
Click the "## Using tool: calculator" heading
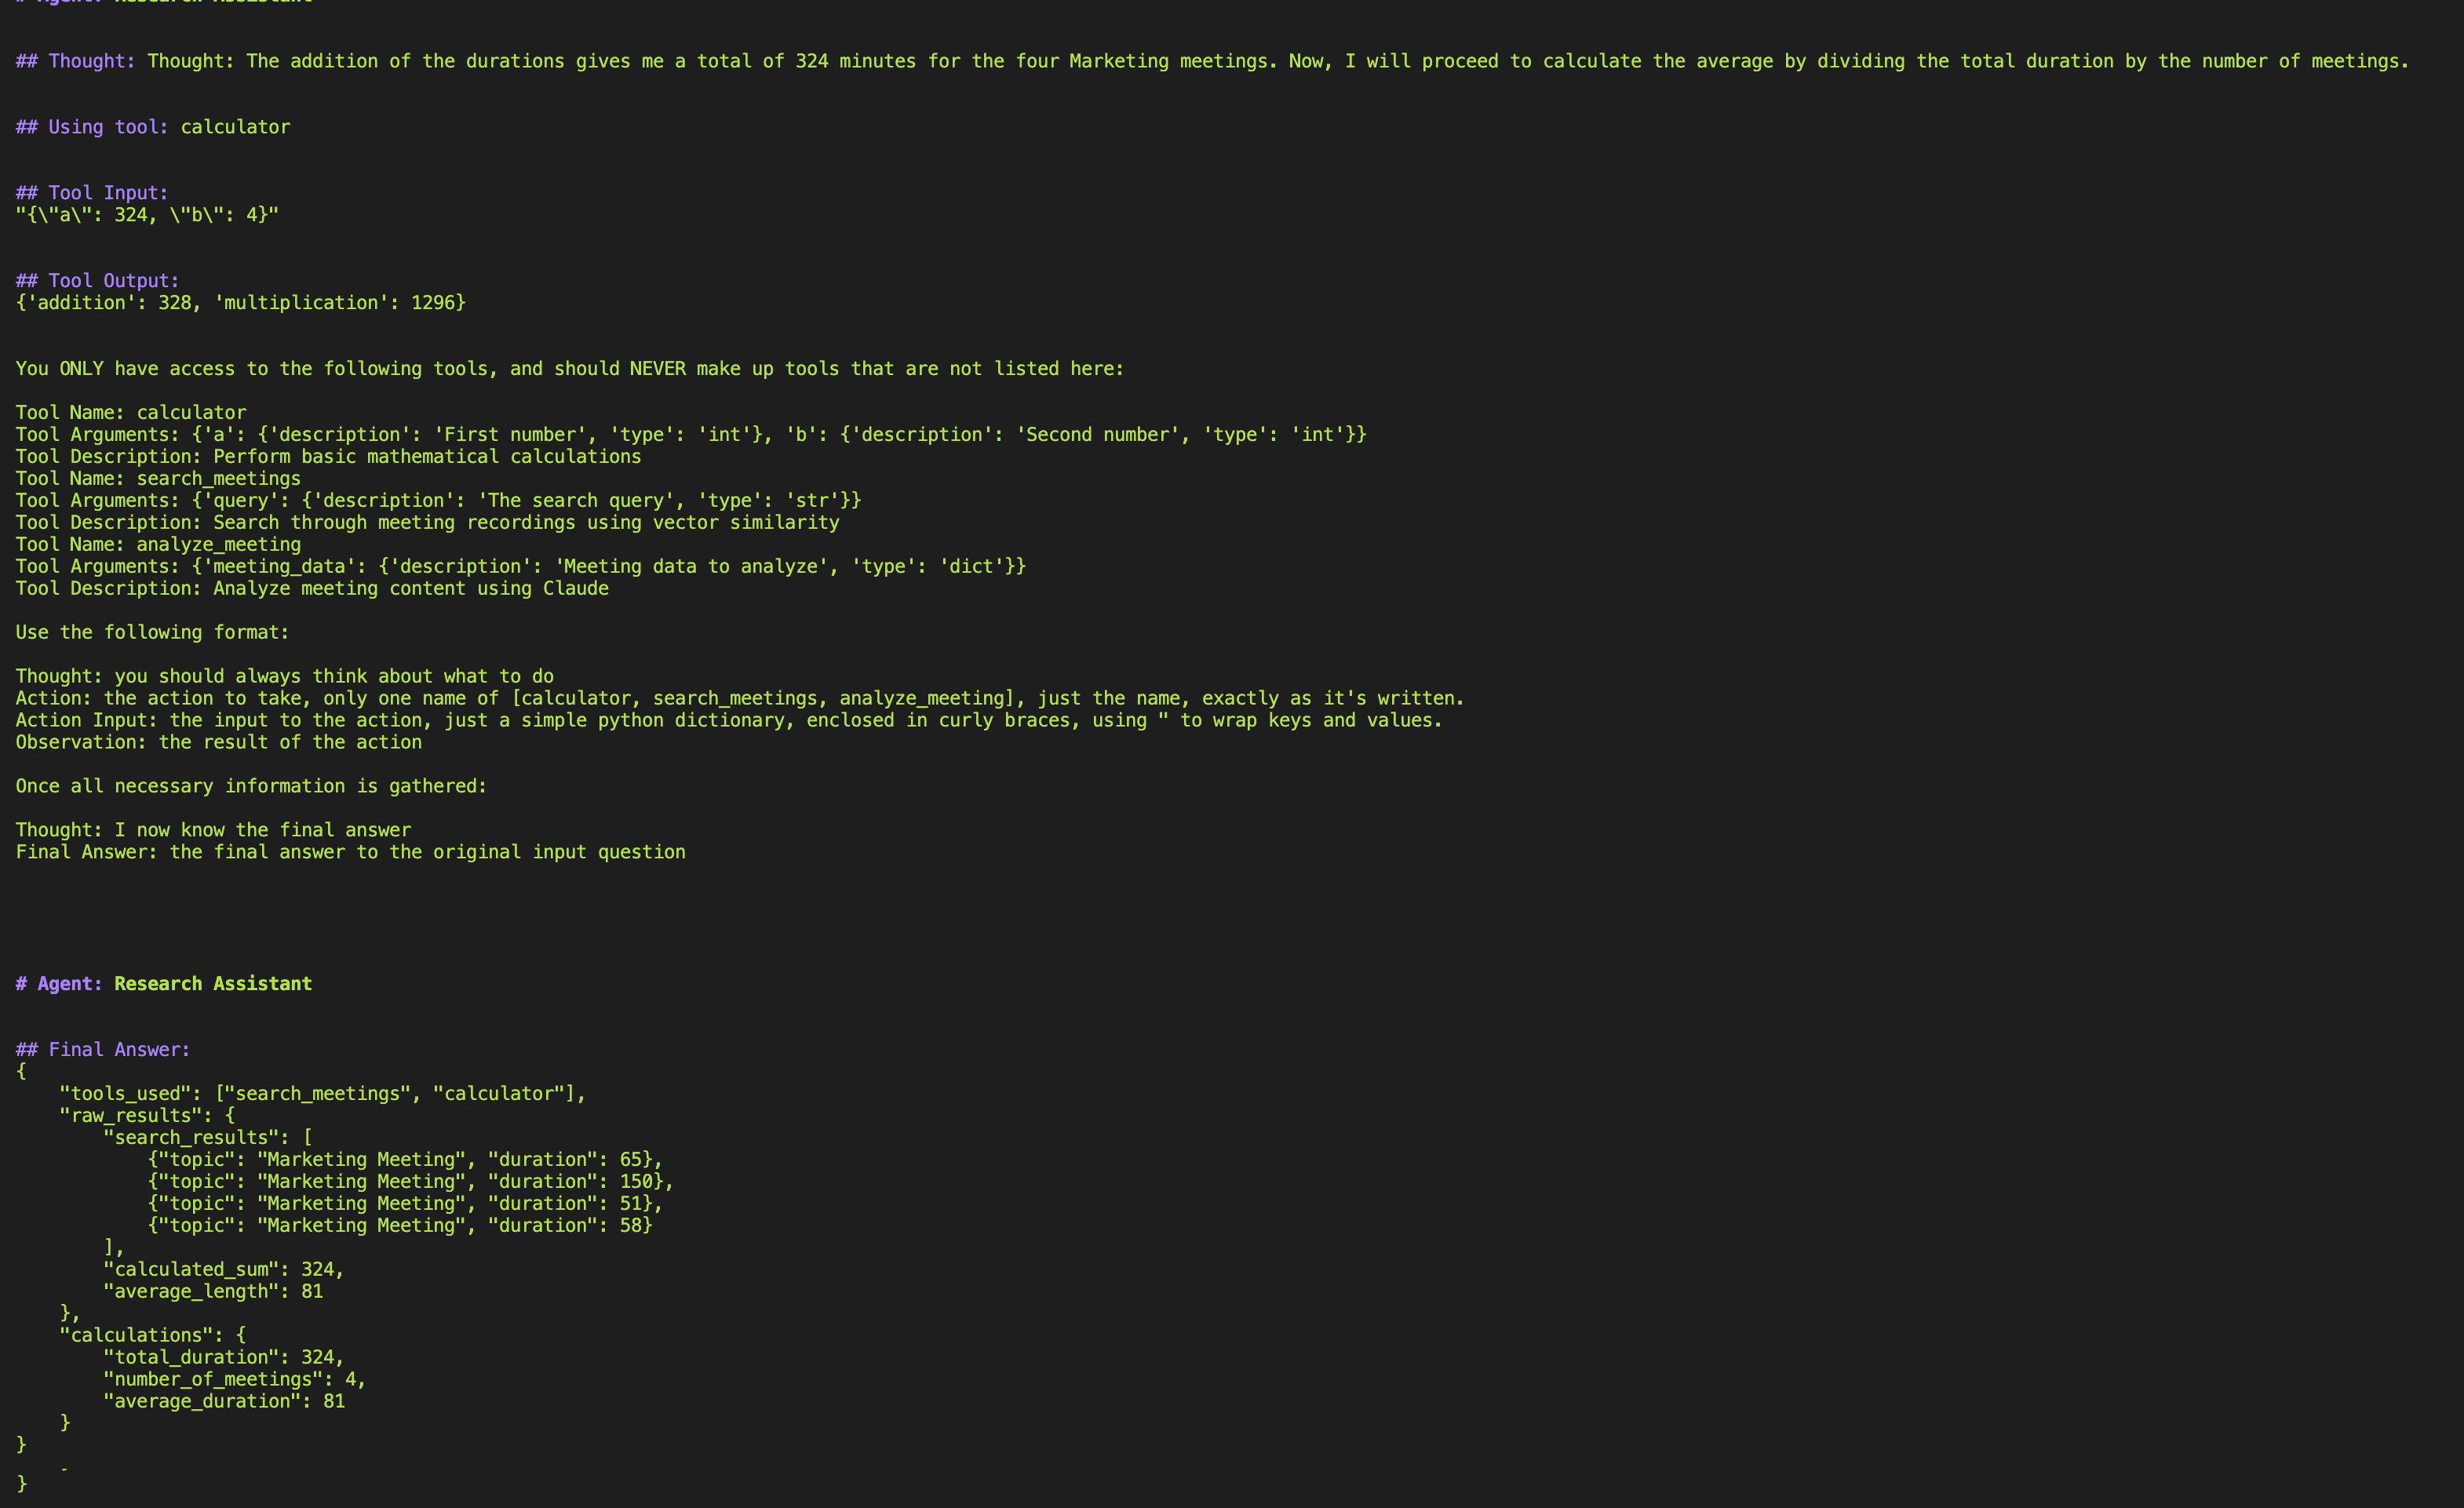153,127
